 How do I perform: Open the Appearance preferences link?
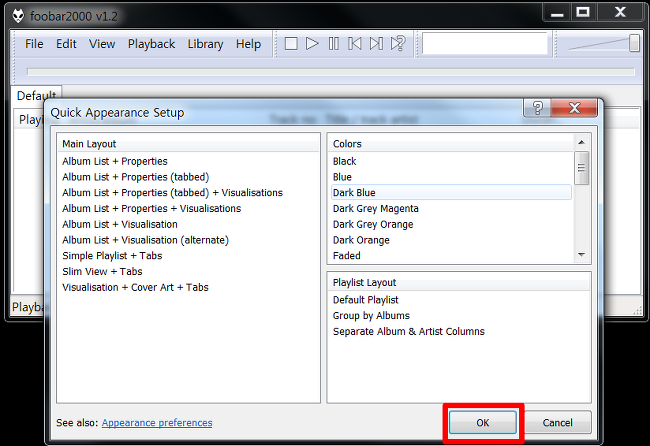tap(157, 423)
